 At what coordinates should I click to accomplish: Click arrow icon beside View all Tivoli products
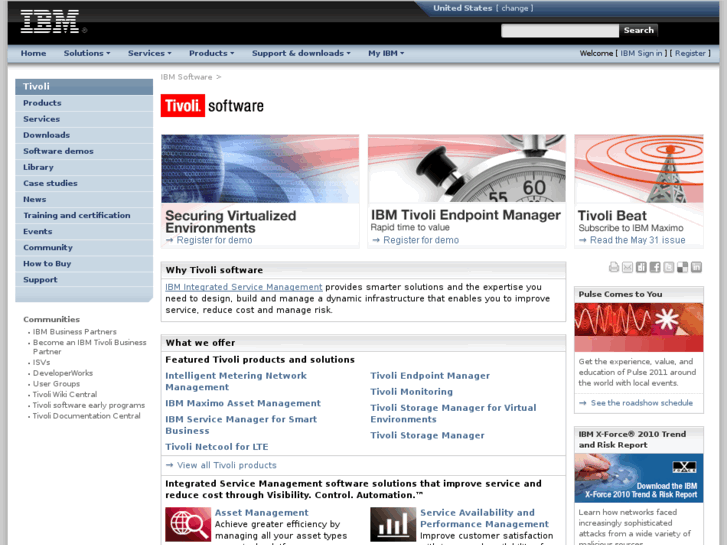[x=170, y=465]
